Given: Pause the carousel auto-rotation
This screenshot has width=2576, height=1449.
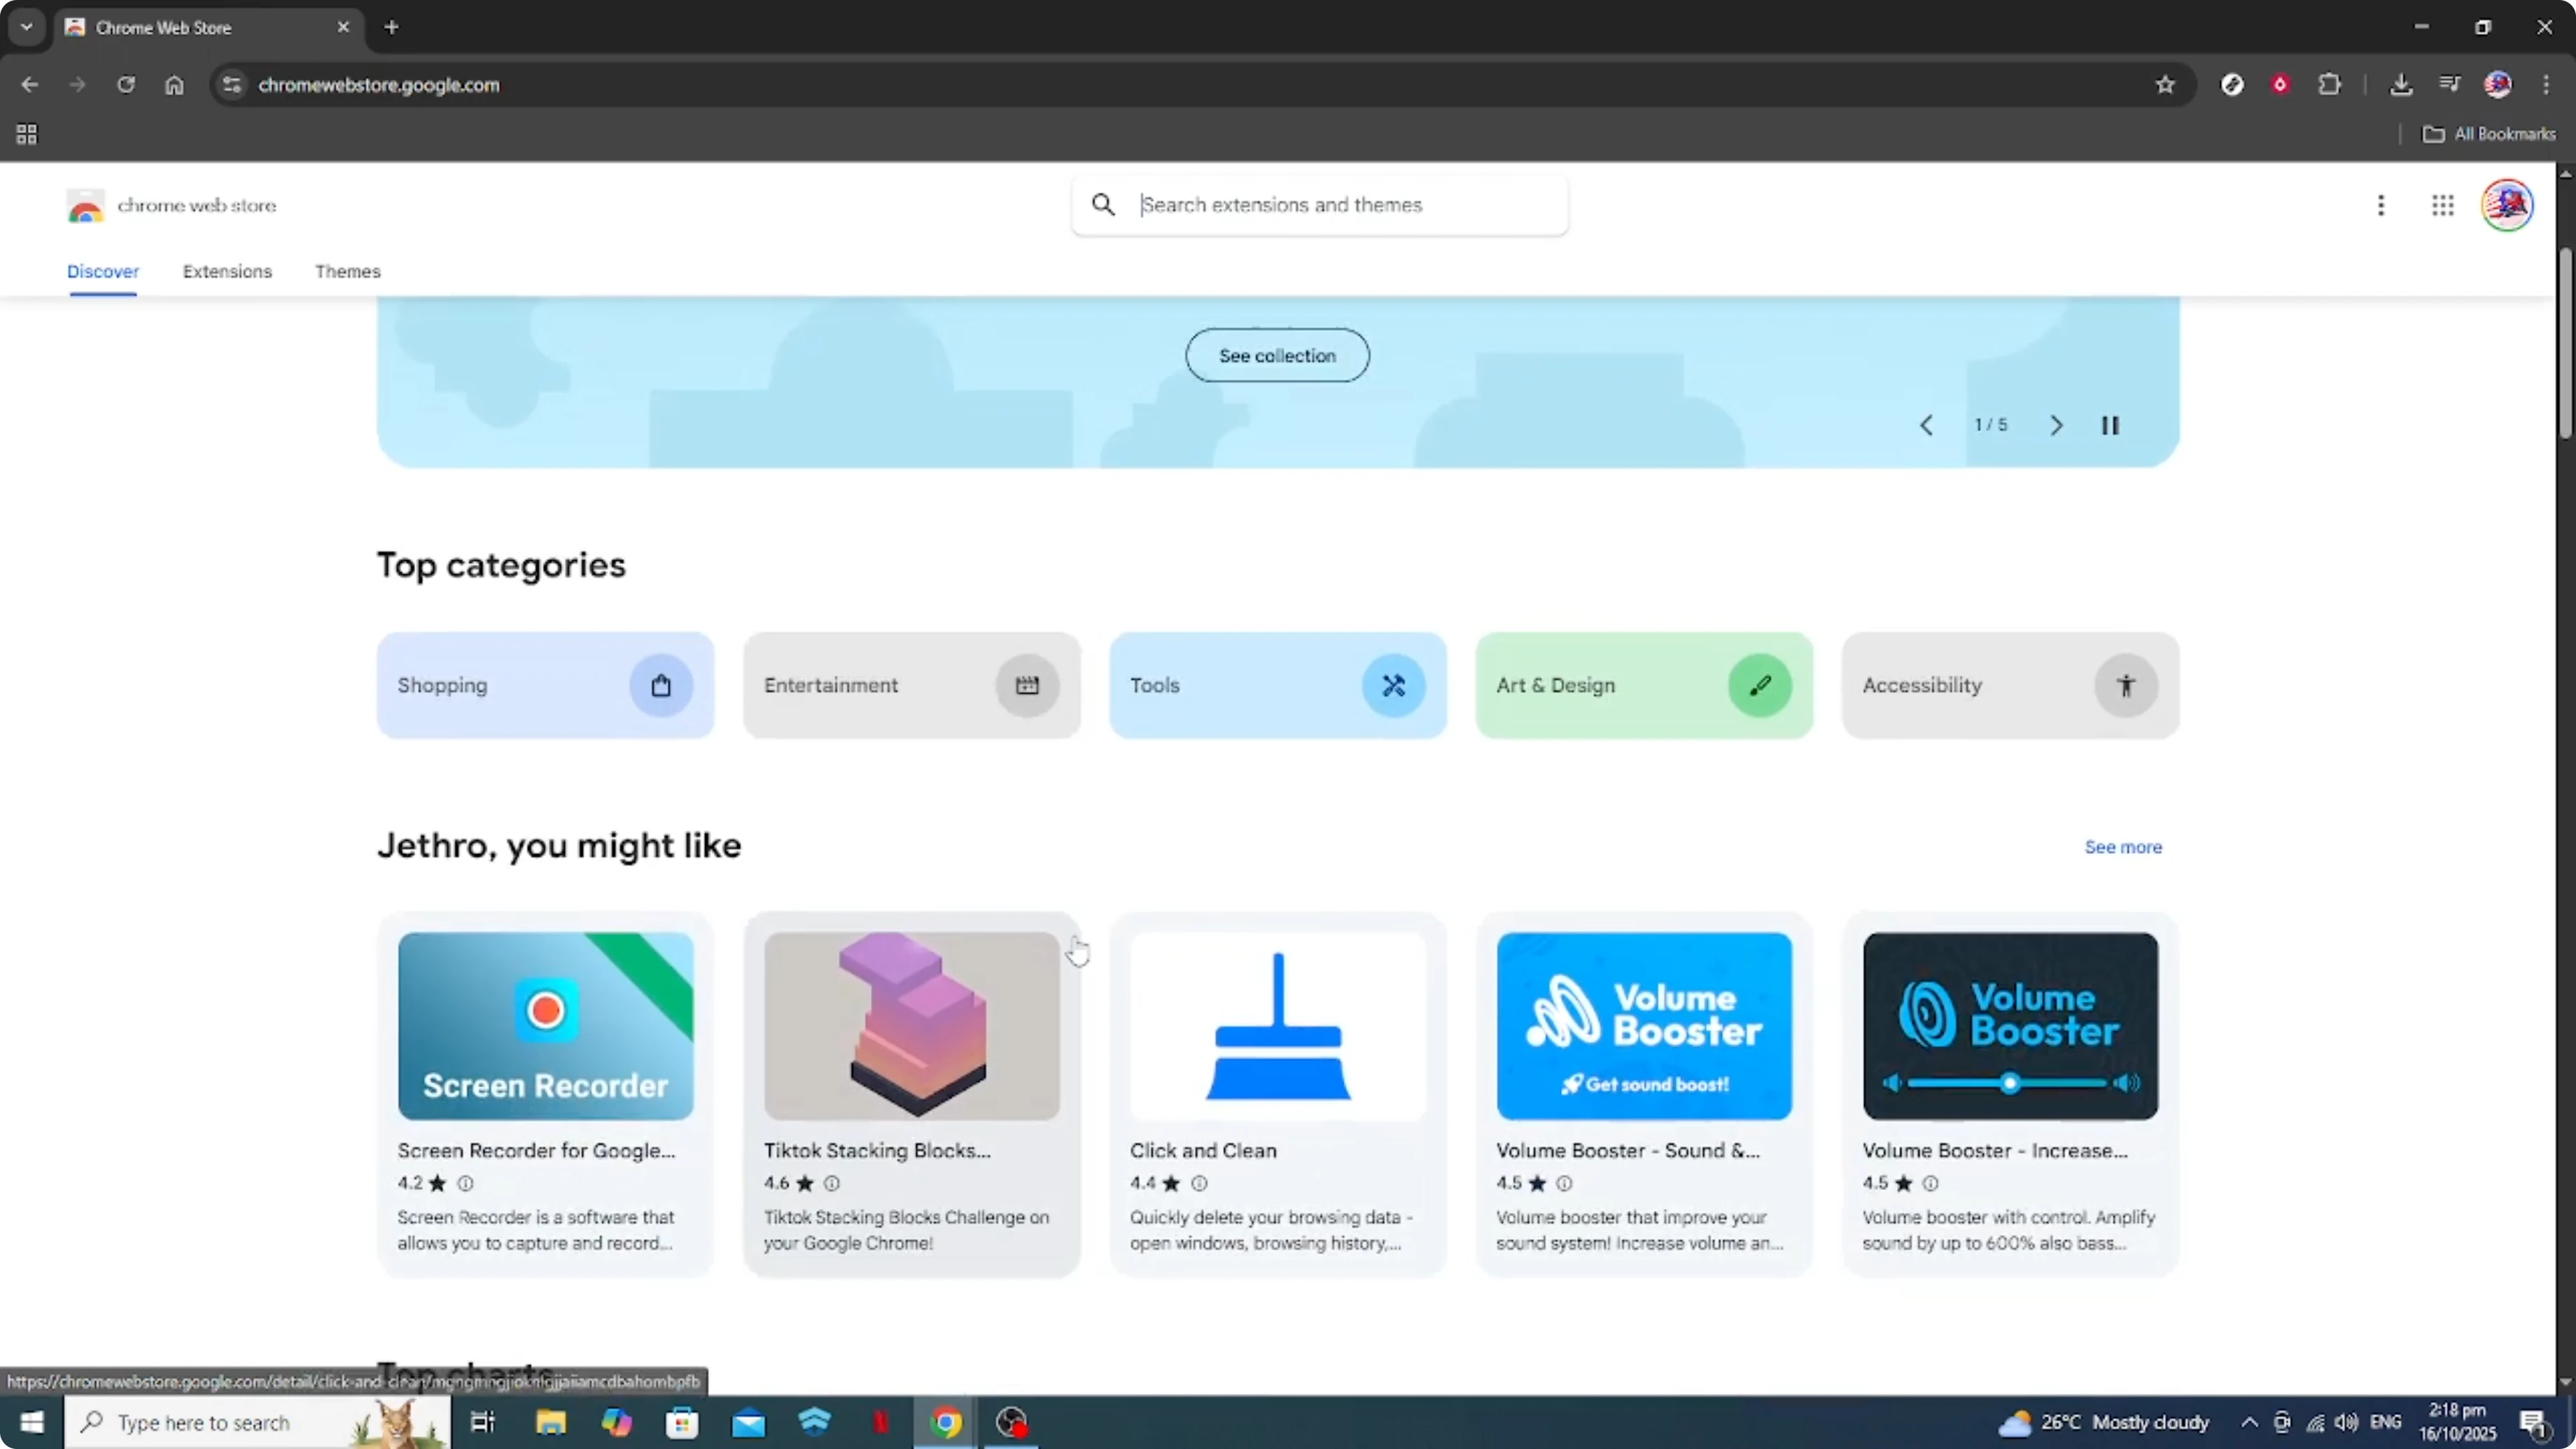Looking at the screenshot, I should pyautogui.click(x=2110, y=425).
